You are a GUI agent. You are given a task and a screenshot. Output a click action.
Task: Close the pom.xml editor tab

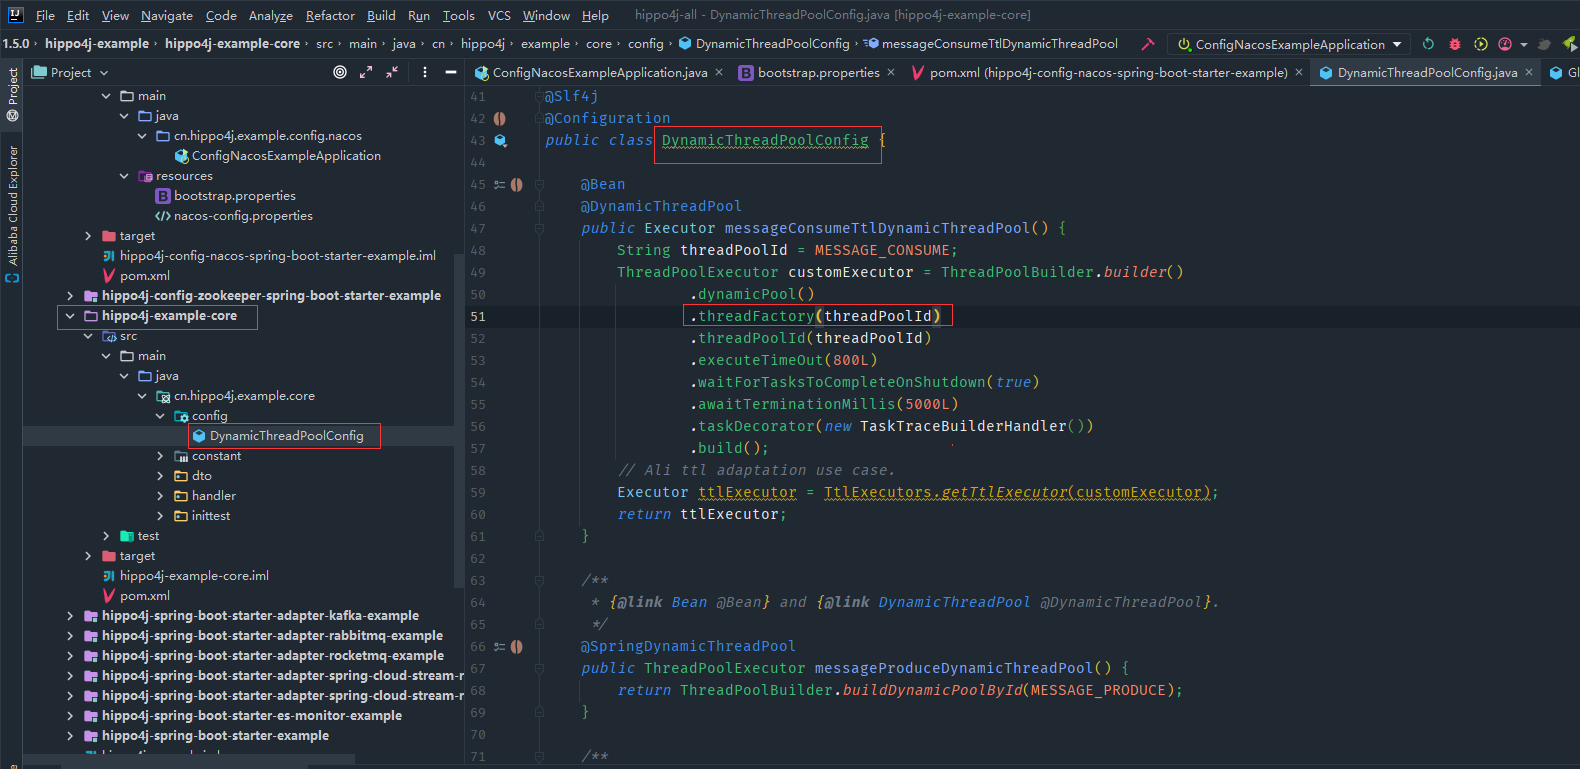click(x=1299, y=72)
